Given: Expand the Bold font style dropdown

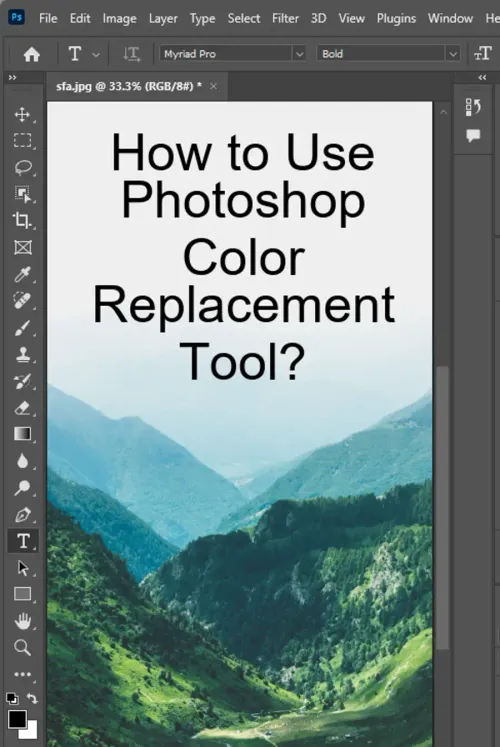Looking at the screenshot, I should [x=453, y=54].
